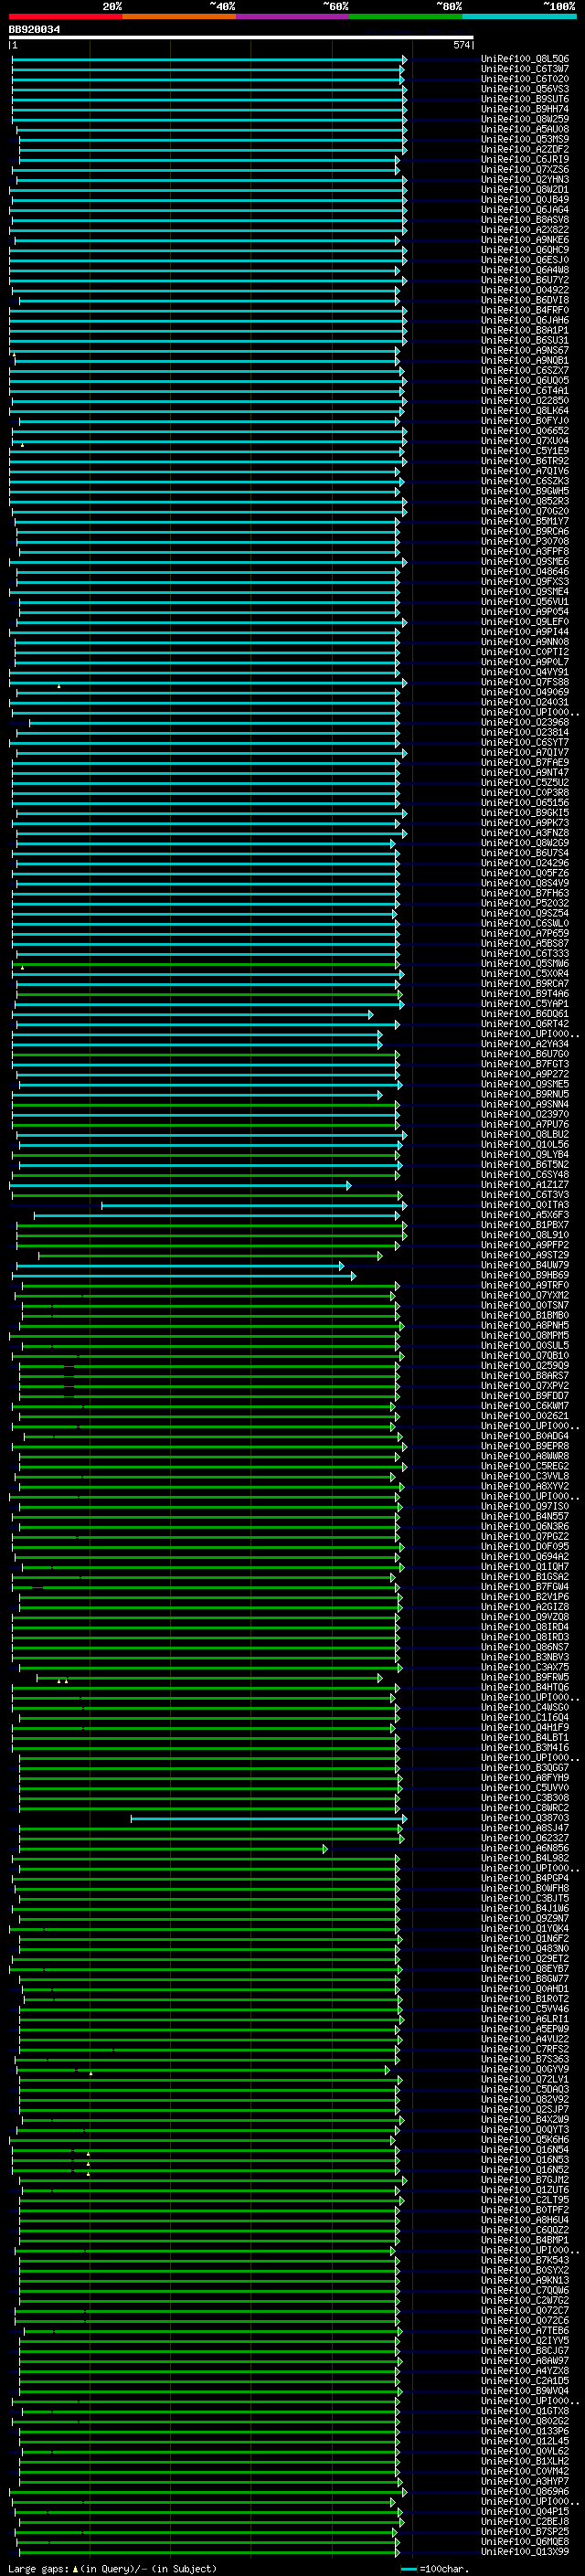Select hit label UniRef100_B5M1Y7
This screenshot has height=2576, width=585.
click(x=525, y=521)
